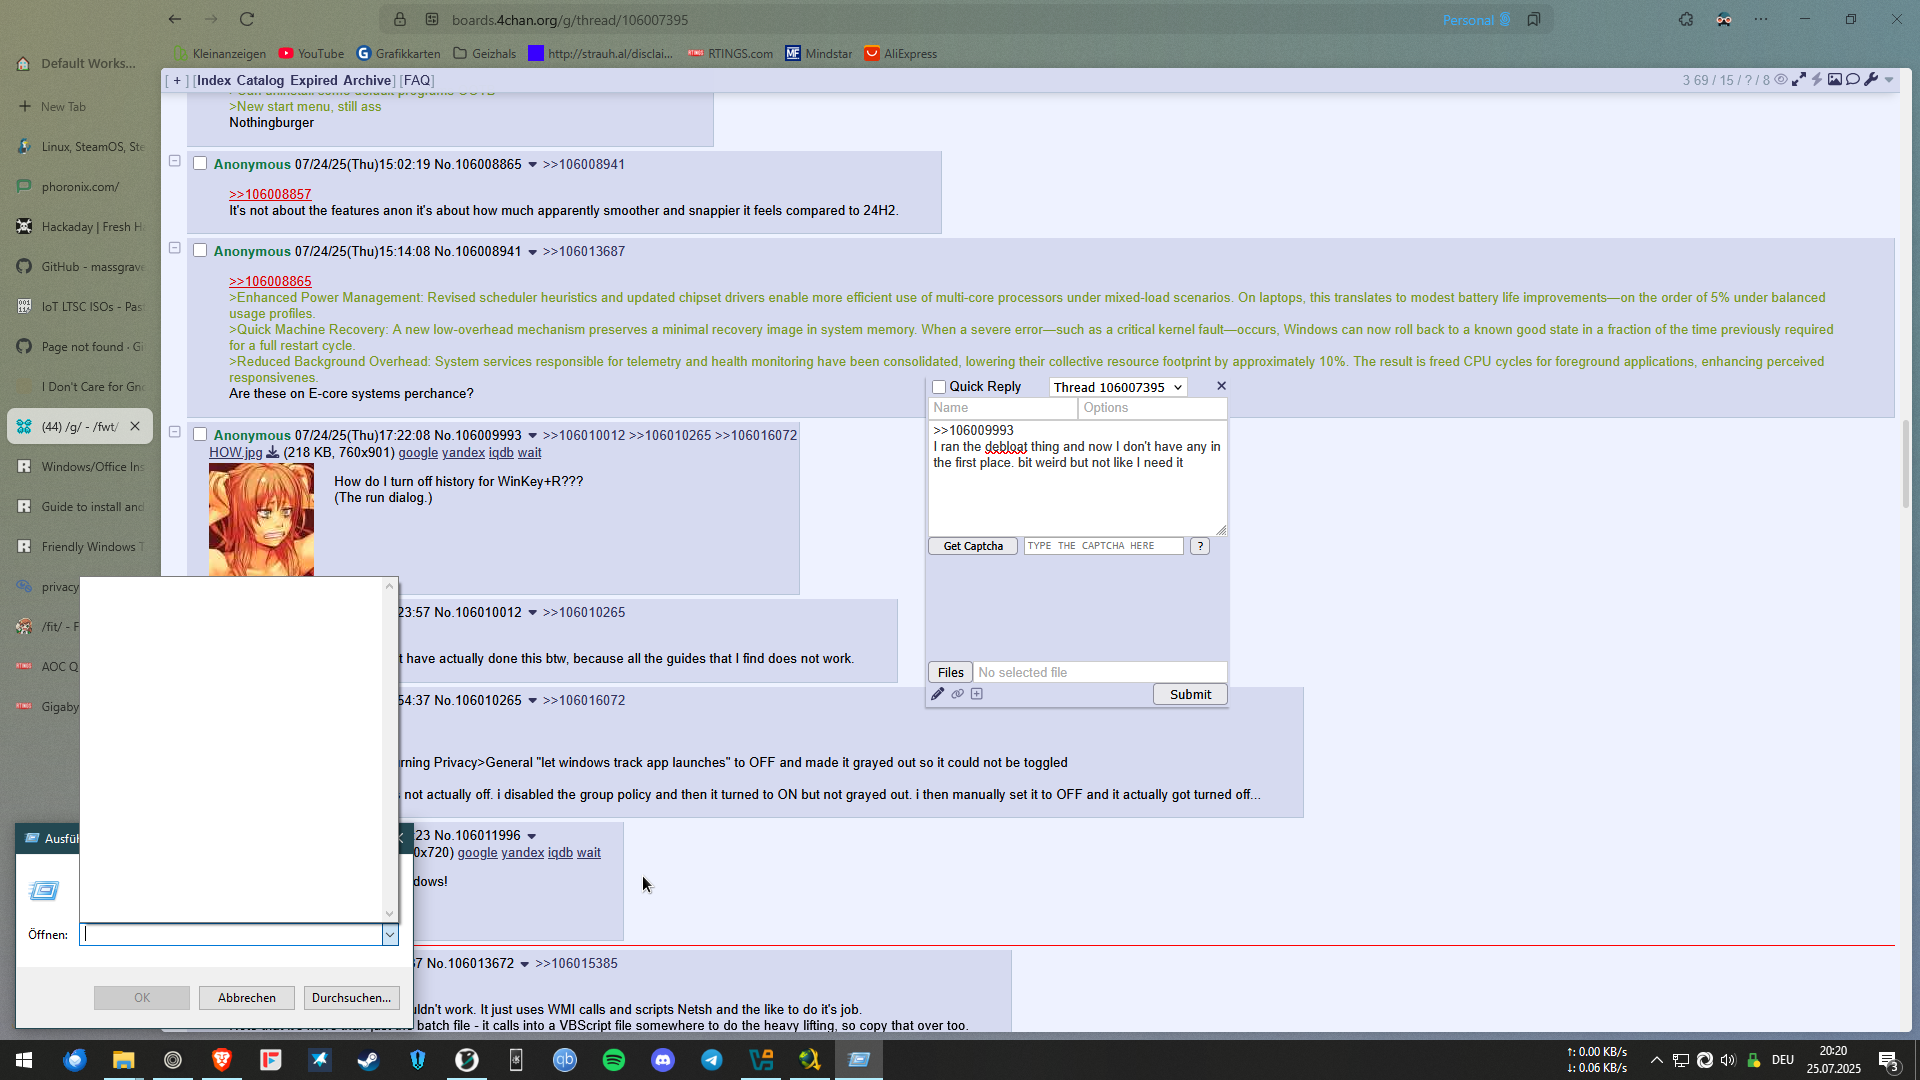The height and width of the screenshot is (1080, 1920).
Task: Click the Name field in Quick Reply
Action: coord(1003,407)
